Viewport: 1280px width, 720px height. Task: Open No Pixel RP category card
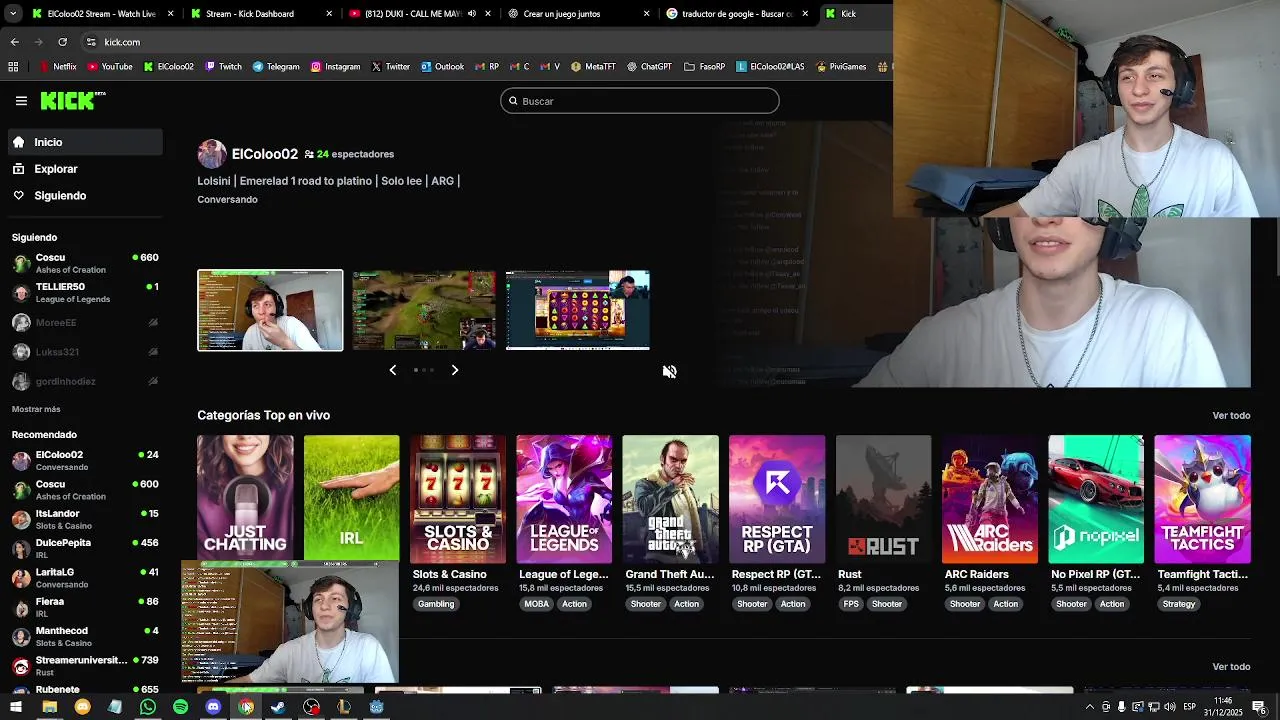[x=1096, y=498]
